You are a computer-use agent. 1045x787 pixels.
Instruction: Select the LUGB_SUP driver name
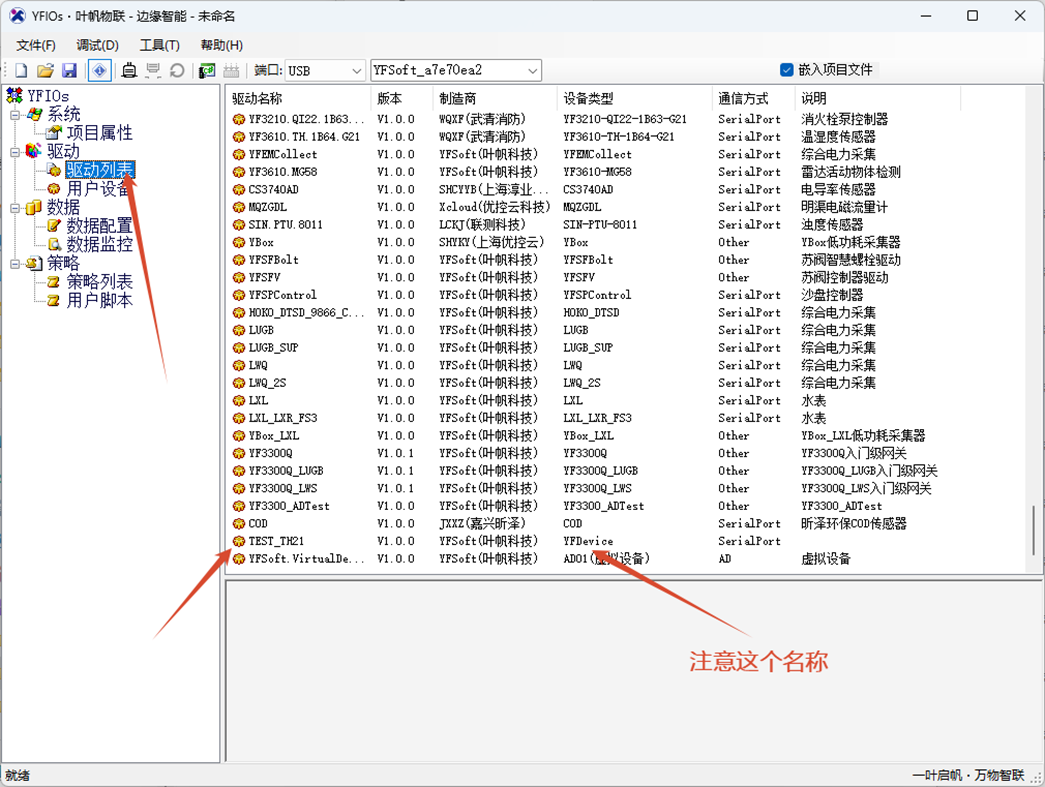(x=273, y=348)
